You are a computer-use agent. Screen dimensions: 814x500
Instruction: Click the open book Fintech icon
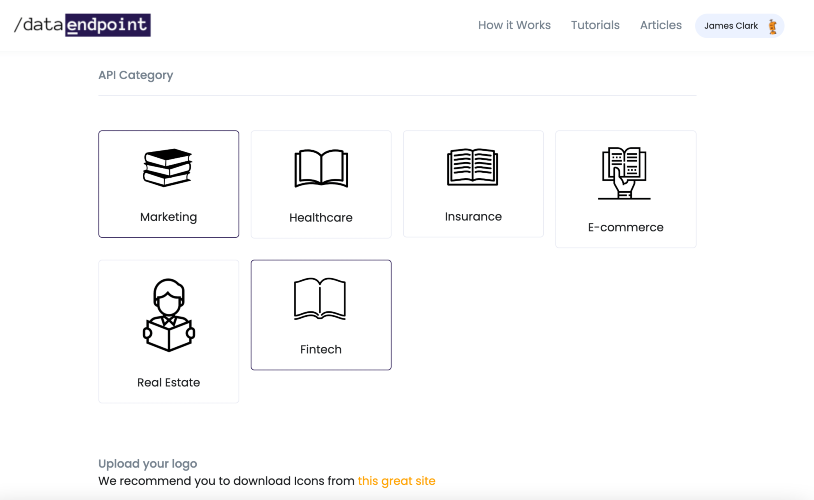coord(320,299)
